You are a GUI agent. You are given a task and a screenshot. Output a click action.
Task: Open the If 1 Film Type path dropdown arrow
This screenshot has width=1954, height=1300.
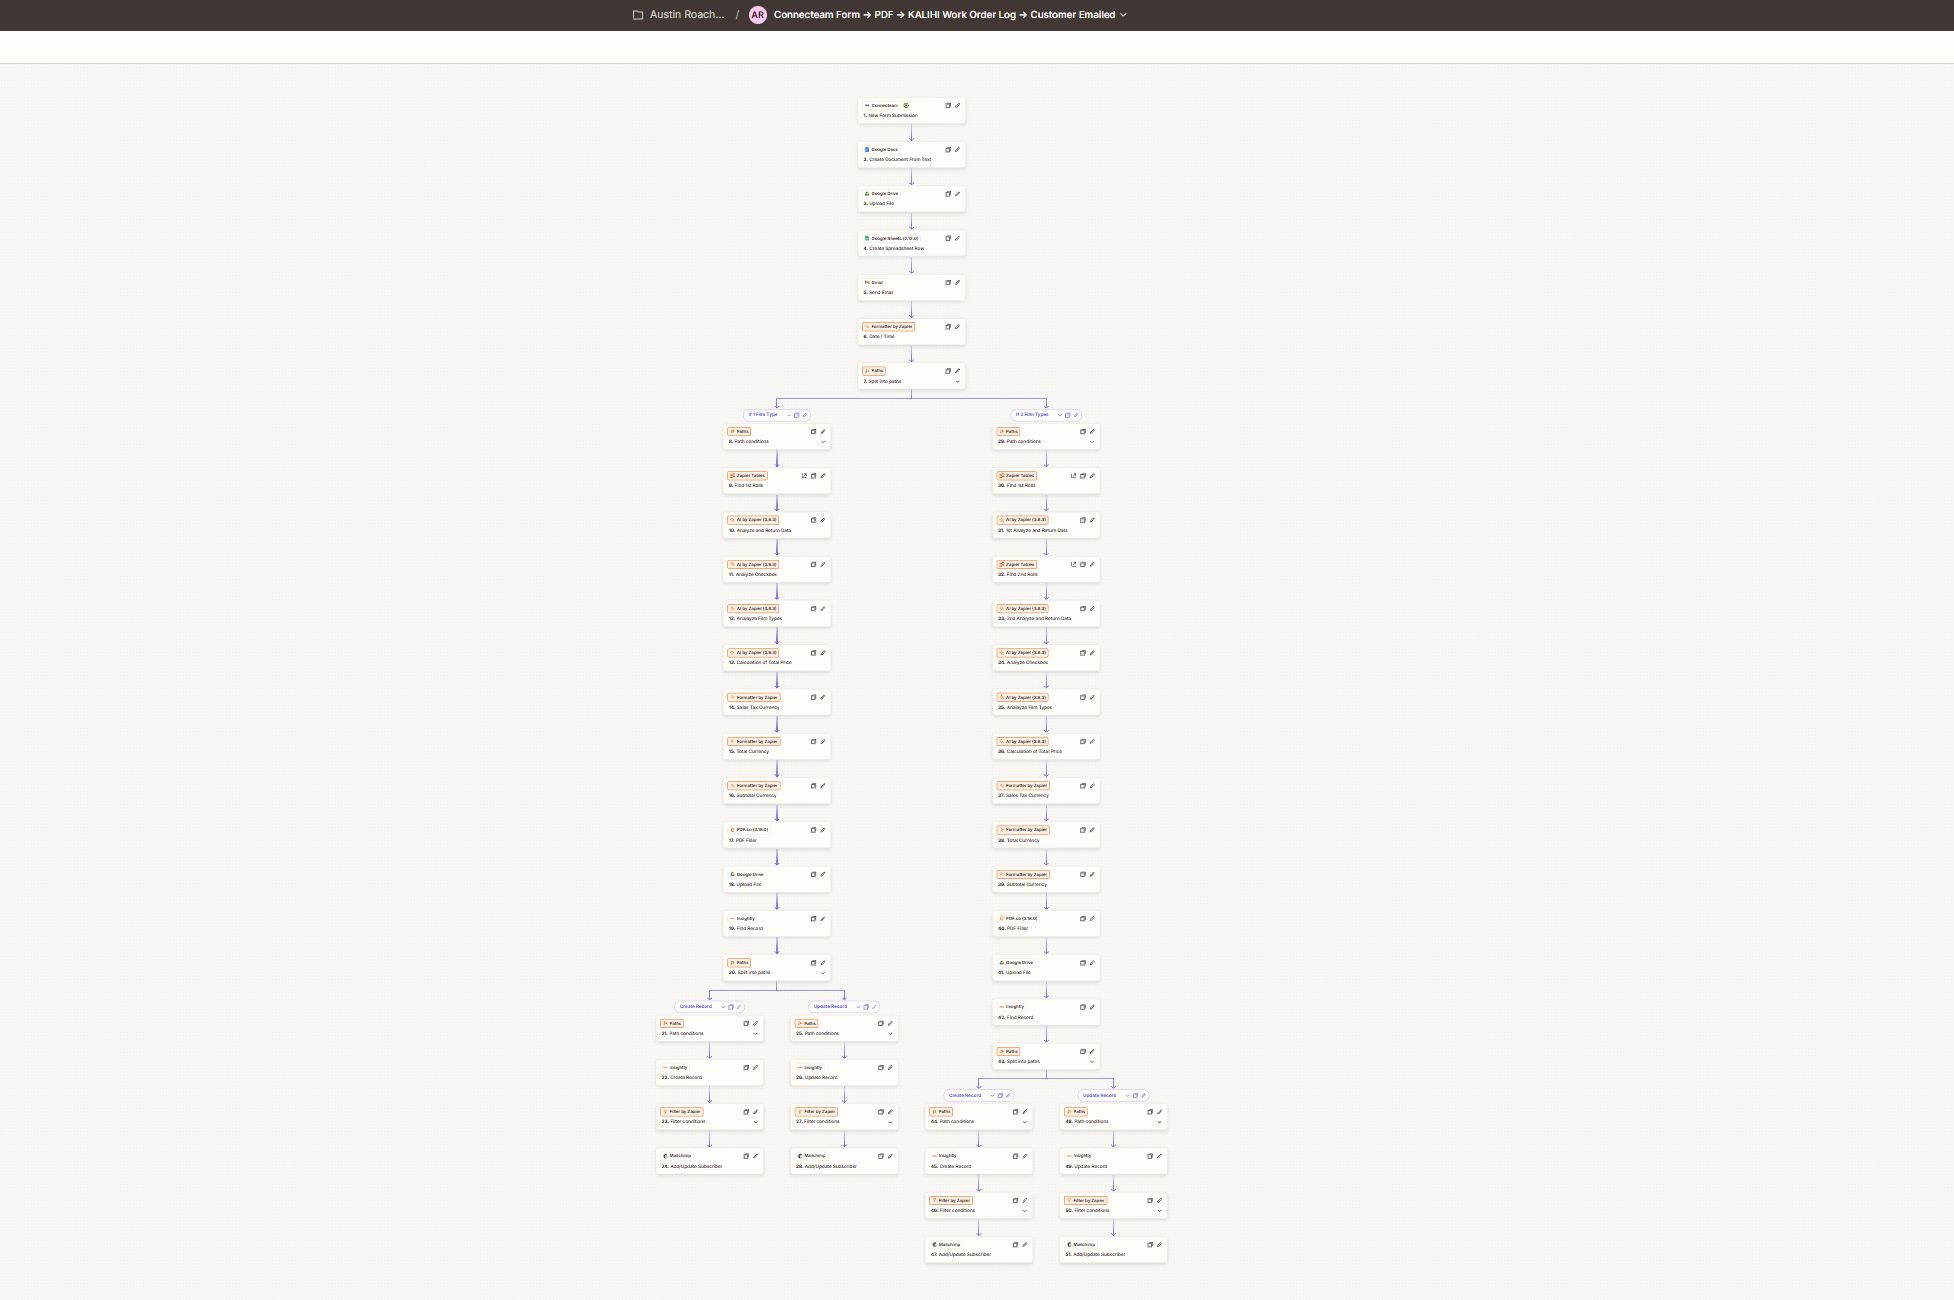coord(788,415)
